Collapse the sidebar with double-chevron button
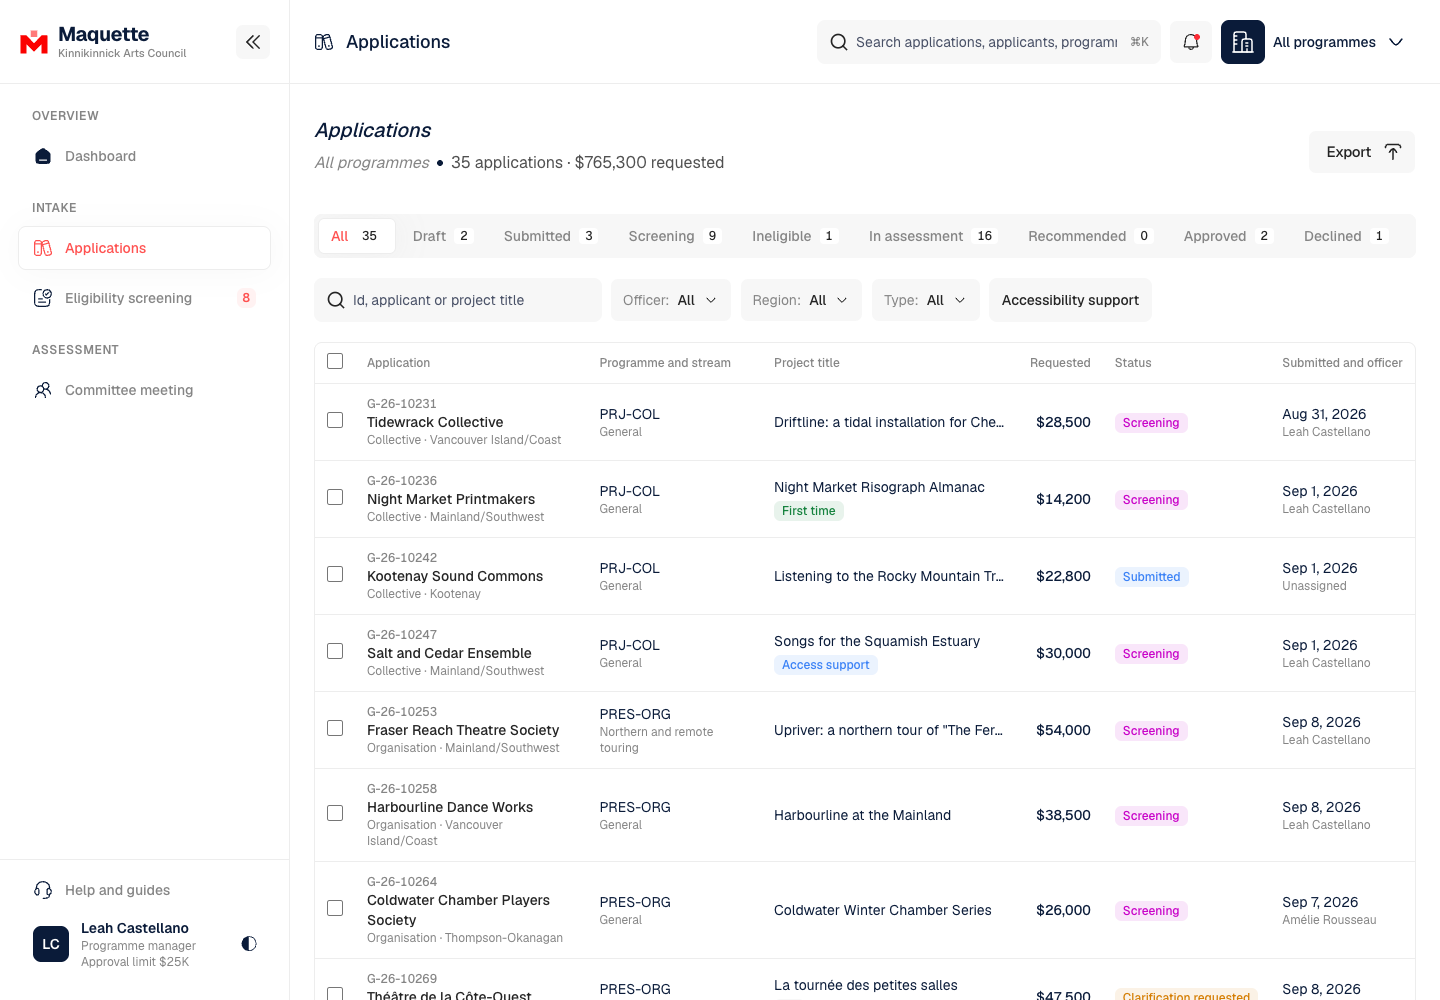 253,42
